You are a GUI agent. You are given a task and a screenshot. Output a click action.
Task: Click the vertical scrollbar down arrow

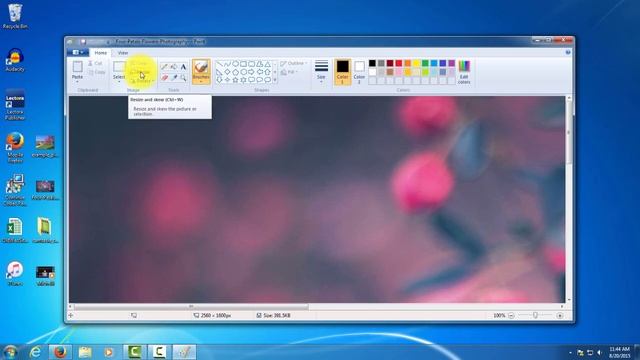569,300
